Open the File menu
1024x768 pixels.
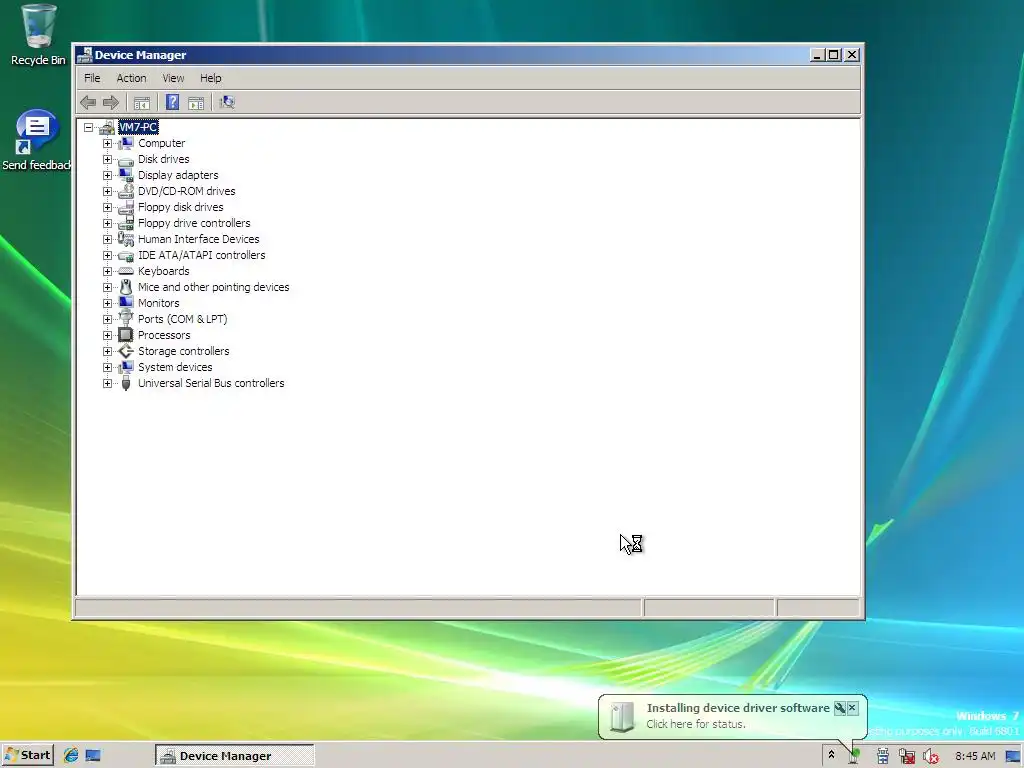92,78
